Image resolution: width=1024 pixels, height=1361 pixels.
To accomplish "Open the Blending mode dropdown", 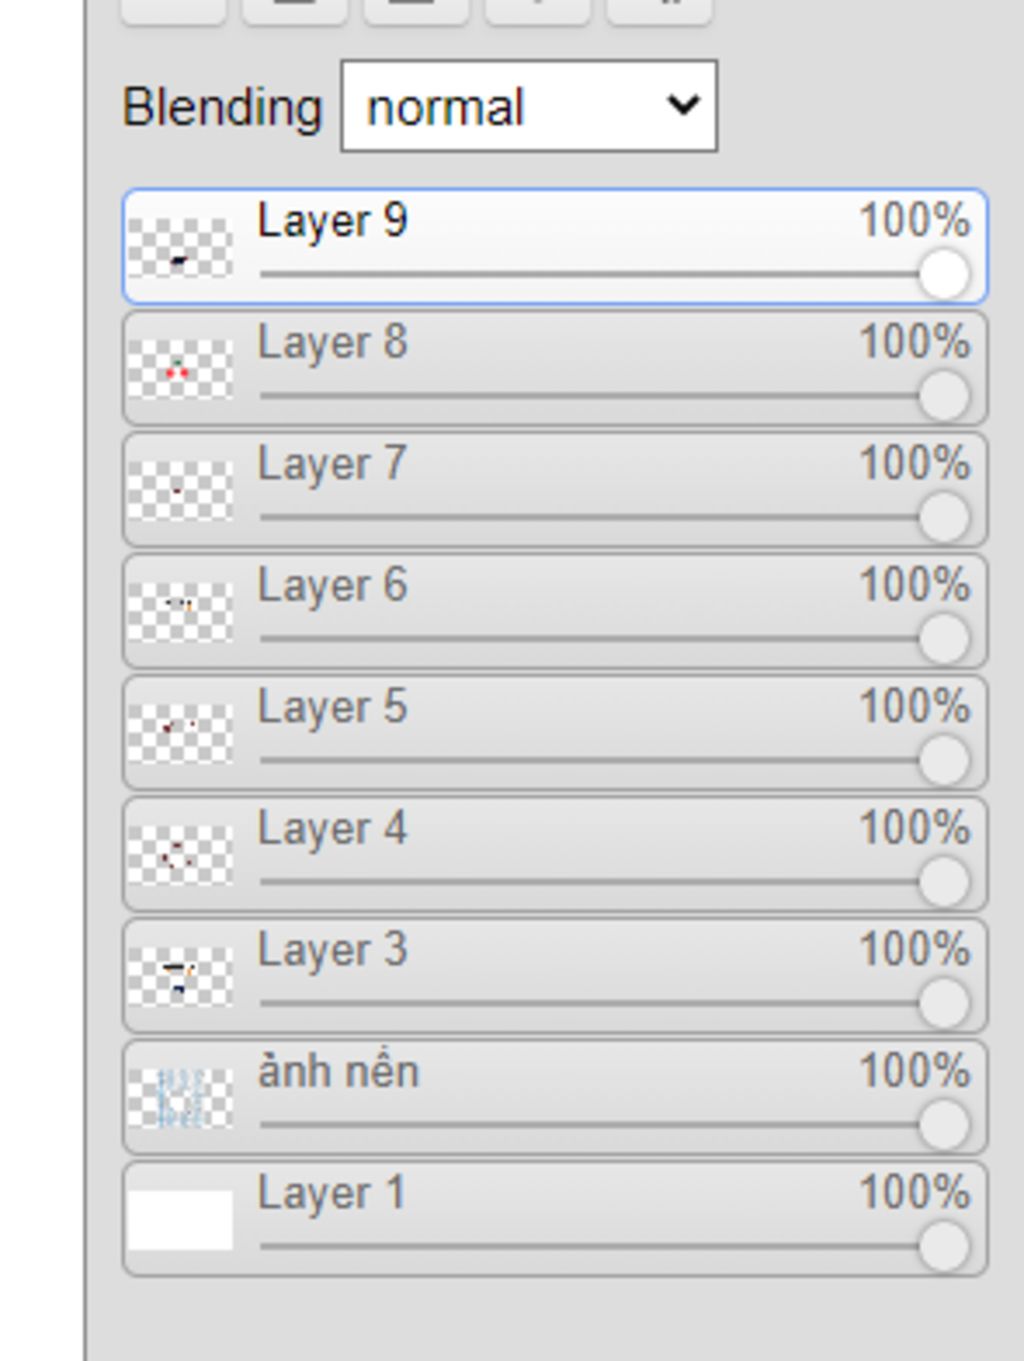I will coord(529,106).
